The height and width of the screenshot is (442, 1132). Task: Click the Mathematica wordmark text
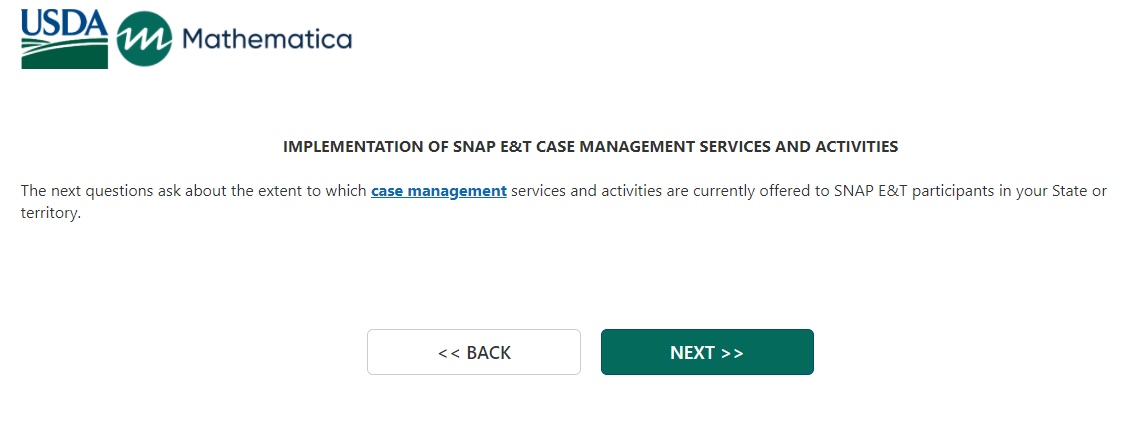(267, 40)
